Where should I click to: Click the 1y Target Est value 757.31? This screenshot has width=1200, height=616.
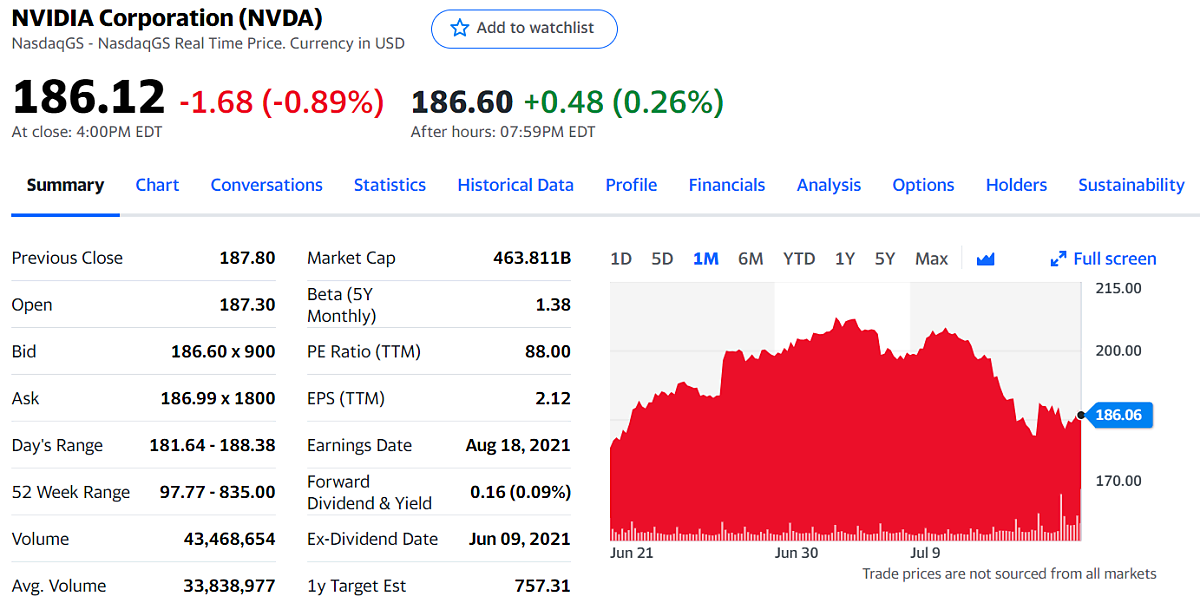point(542,586)
